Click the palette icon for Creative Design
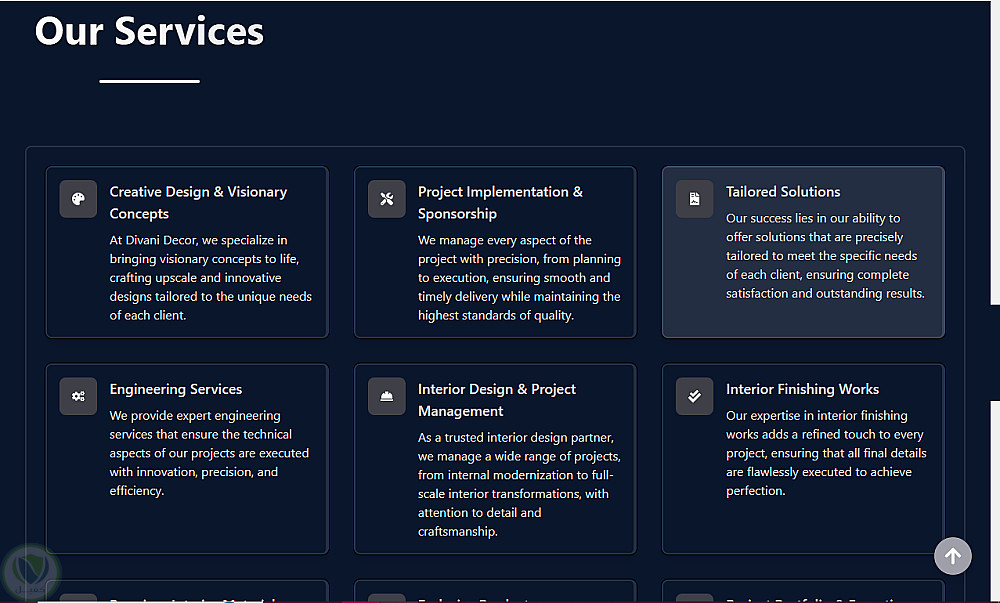Screen dimensions: 1000x603 coord(78,199)
